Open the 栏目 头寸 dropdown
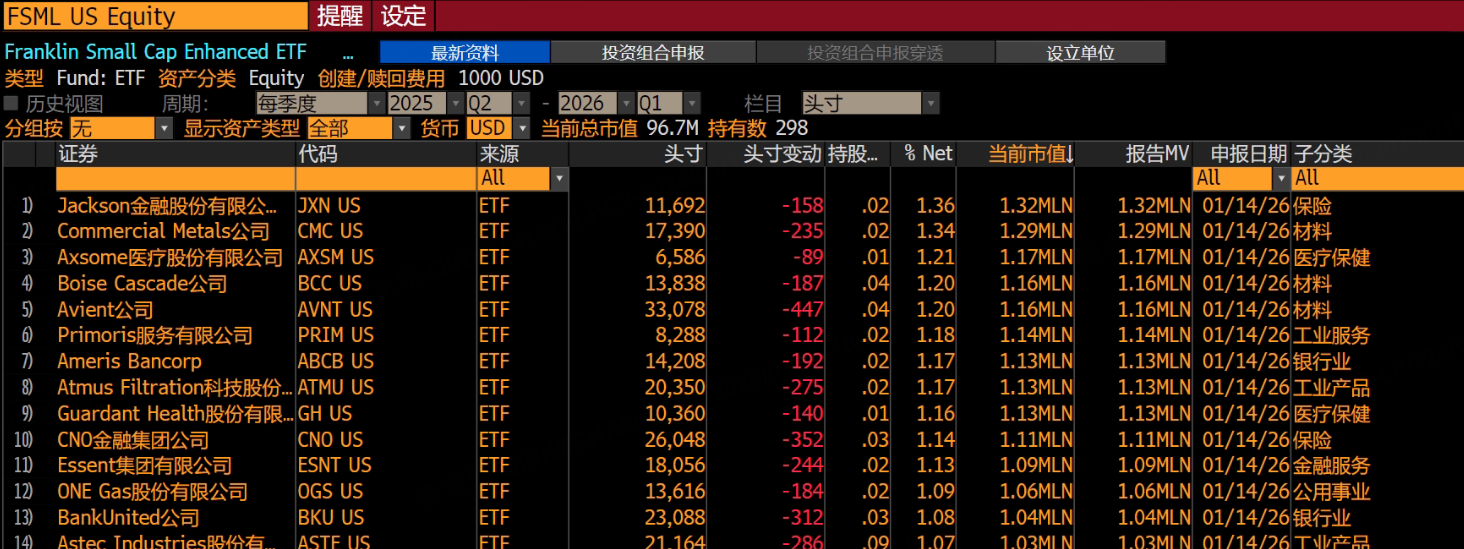 (x=870, y=103)
